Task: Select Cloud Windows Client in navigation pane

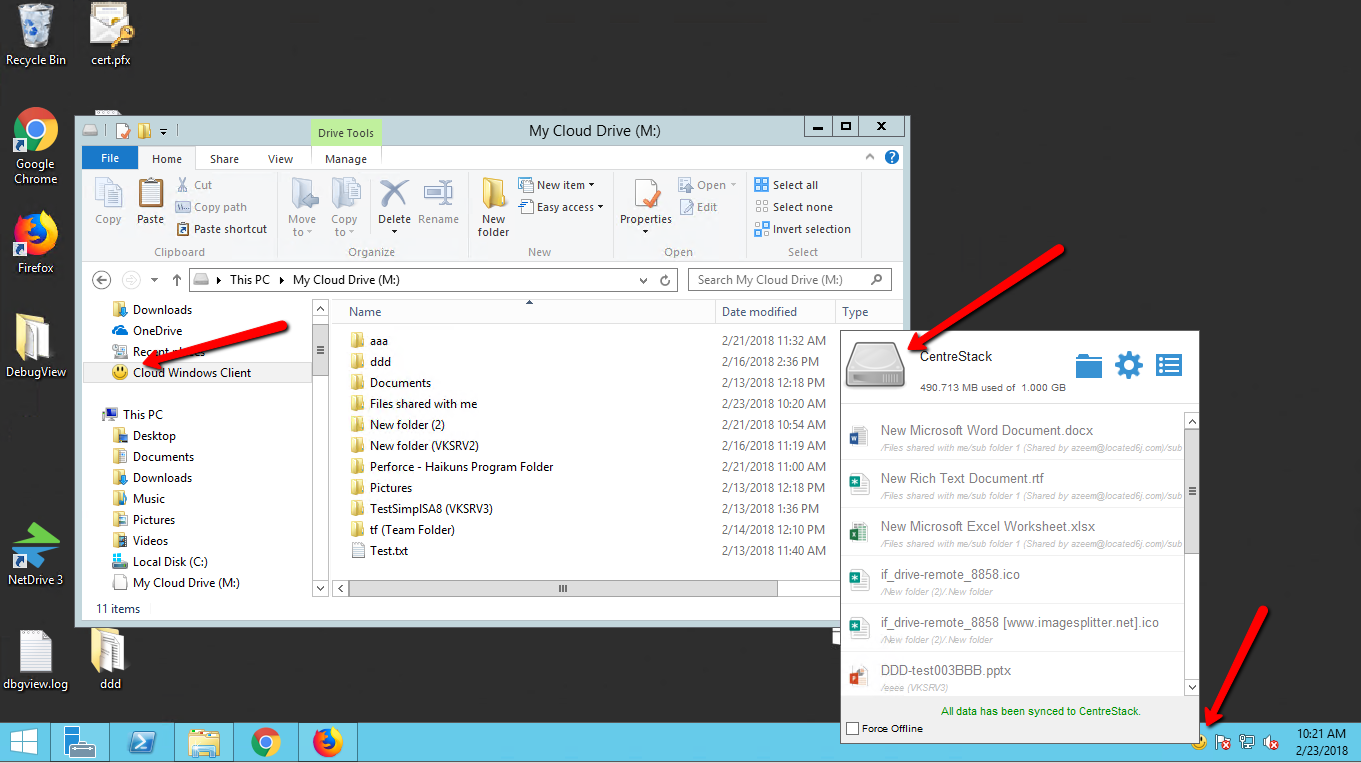Action: (191, 373)
